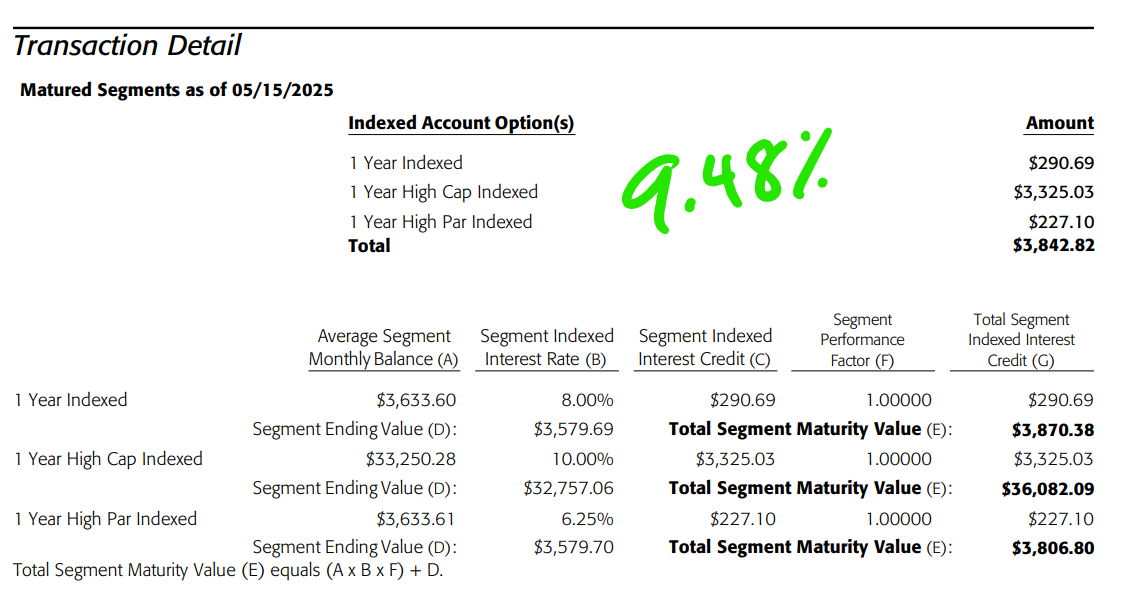Click the $36,082.09 total maturity value
Screen dimensions: 1125x598
[x=1048, y=490]
